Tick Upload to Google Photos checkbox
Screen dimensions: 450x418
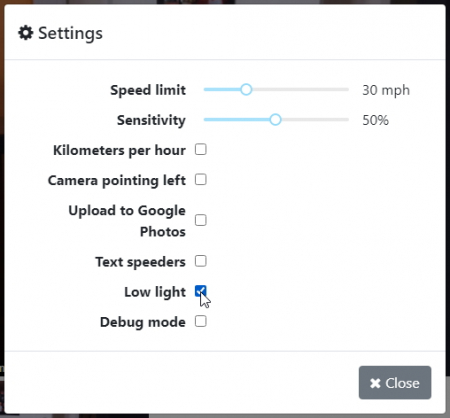[x=201, y=220]
